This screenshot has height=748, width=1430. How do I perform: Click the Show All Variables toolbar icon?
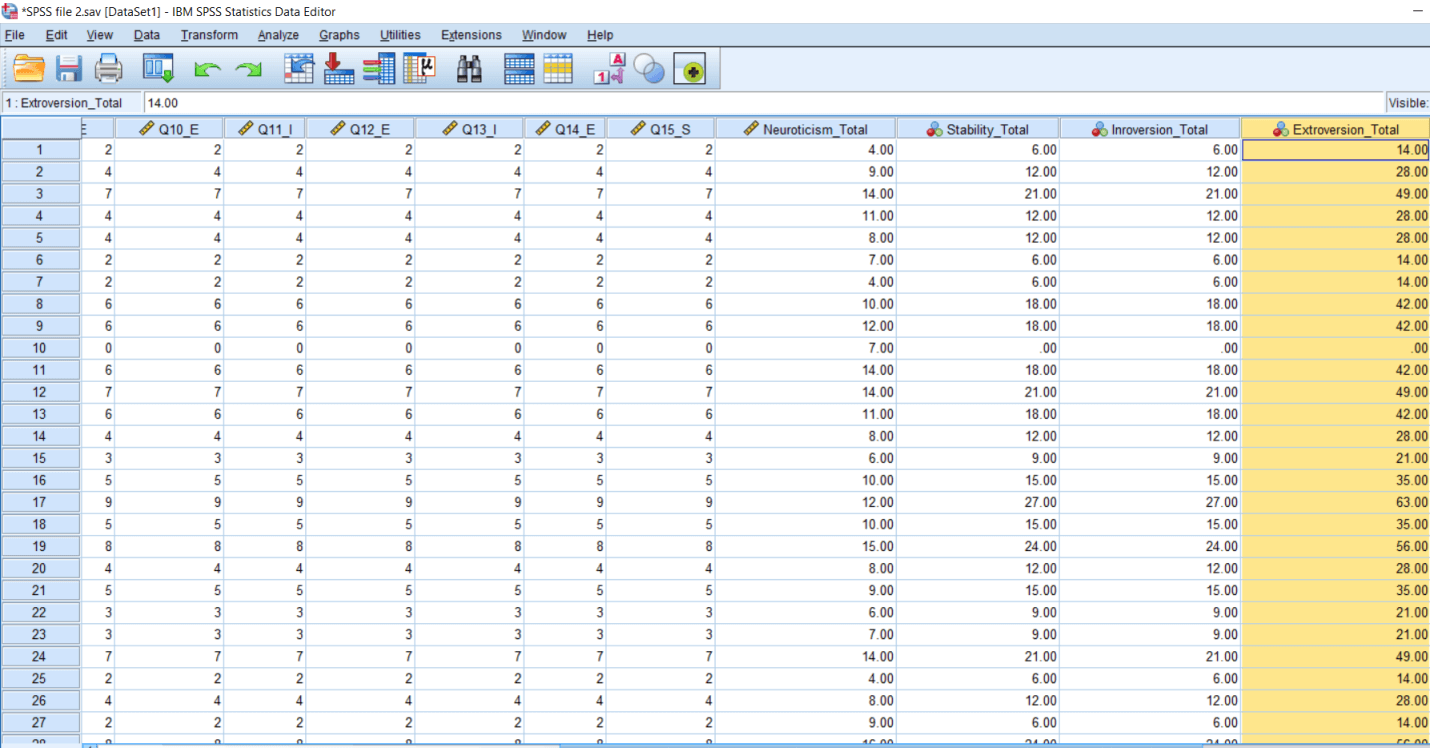689,68
